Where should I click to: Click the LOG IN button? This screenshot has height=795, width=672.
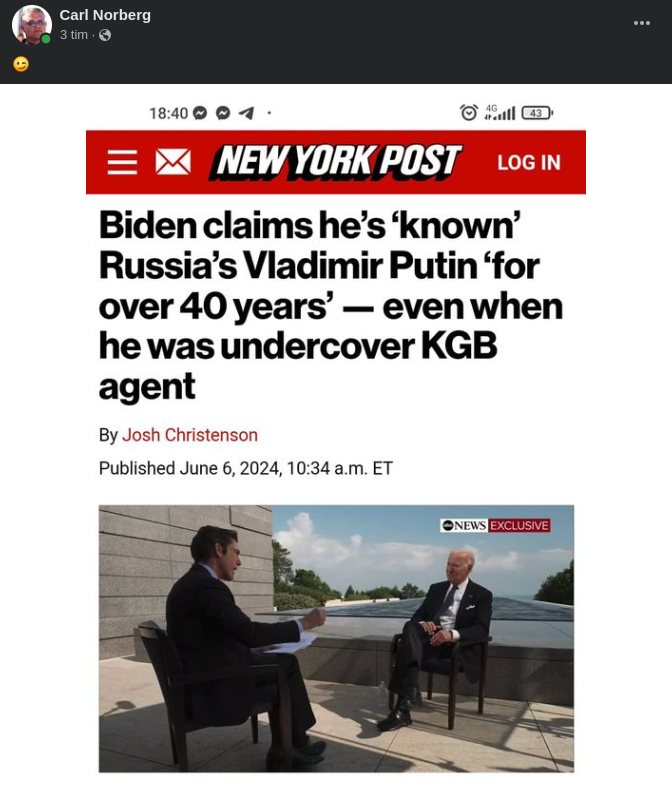pyautogui.click(x=529, y=163)
